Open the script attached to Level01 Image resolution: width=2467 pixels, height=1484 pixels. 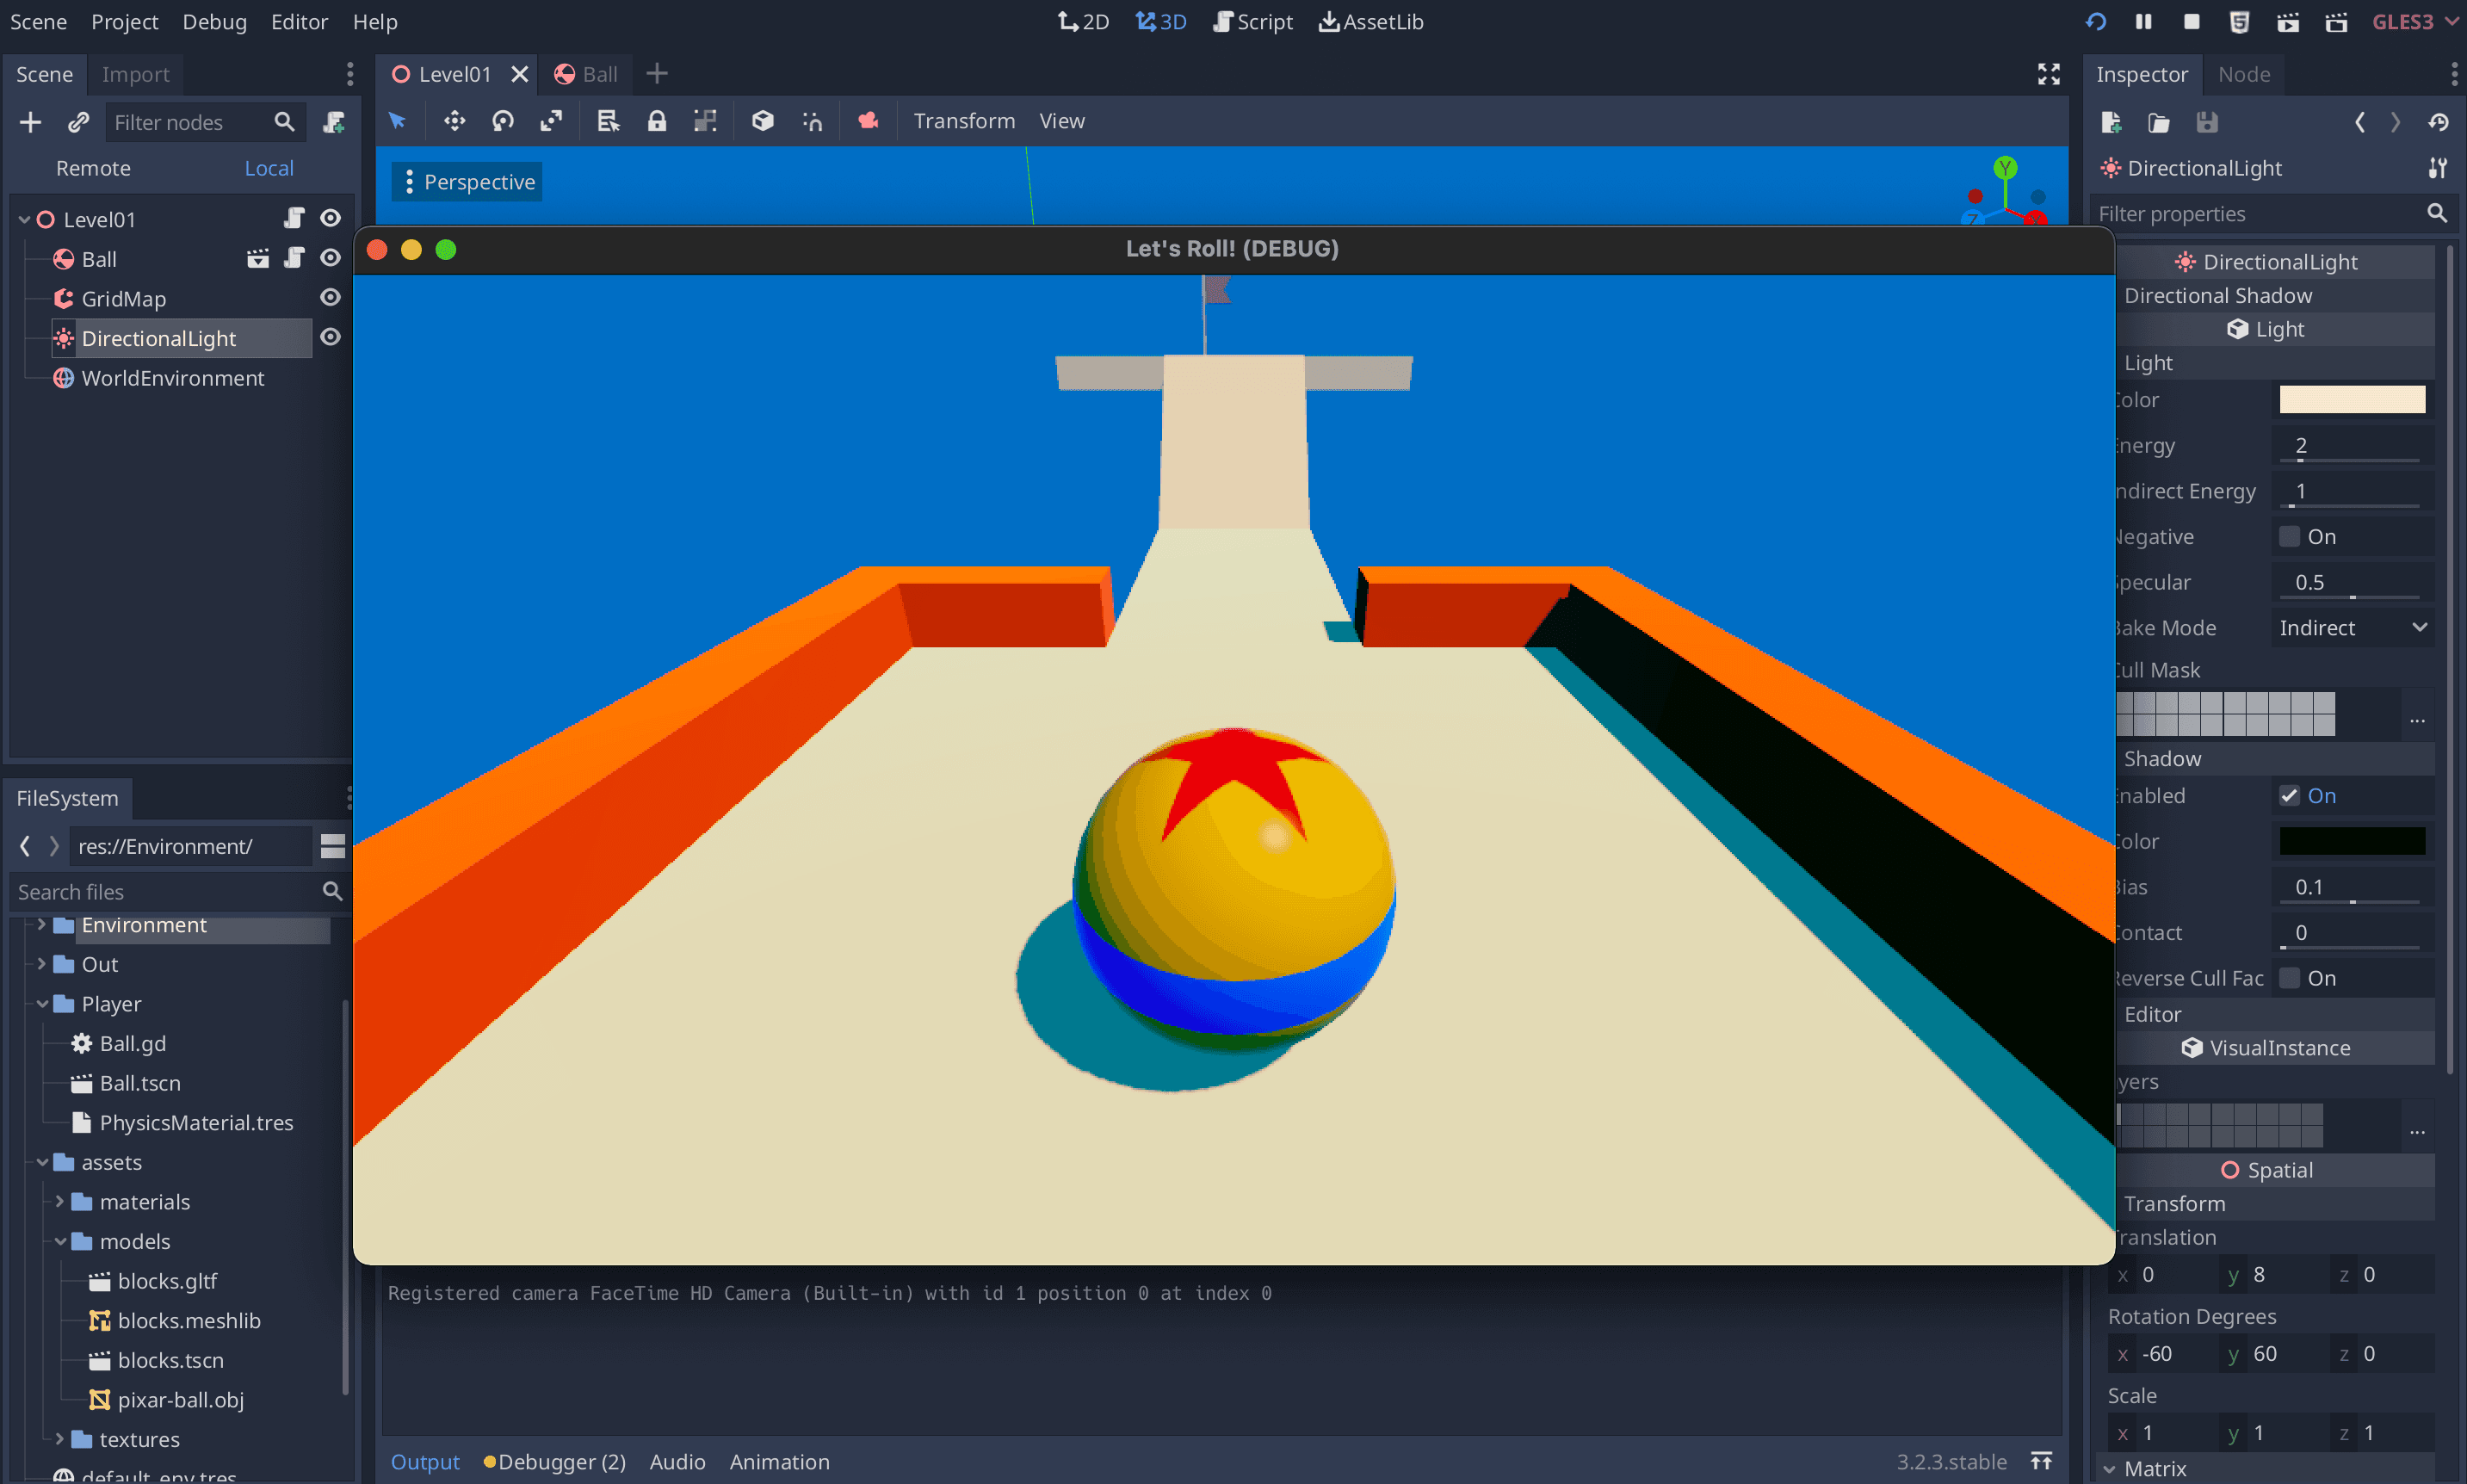(294, 218)
